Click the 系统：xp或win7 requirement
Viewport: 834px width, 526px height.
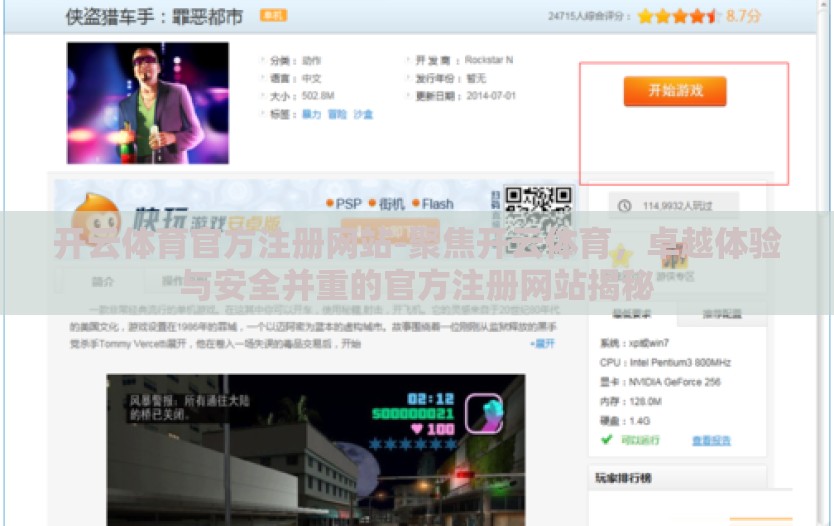click(635, 343)
